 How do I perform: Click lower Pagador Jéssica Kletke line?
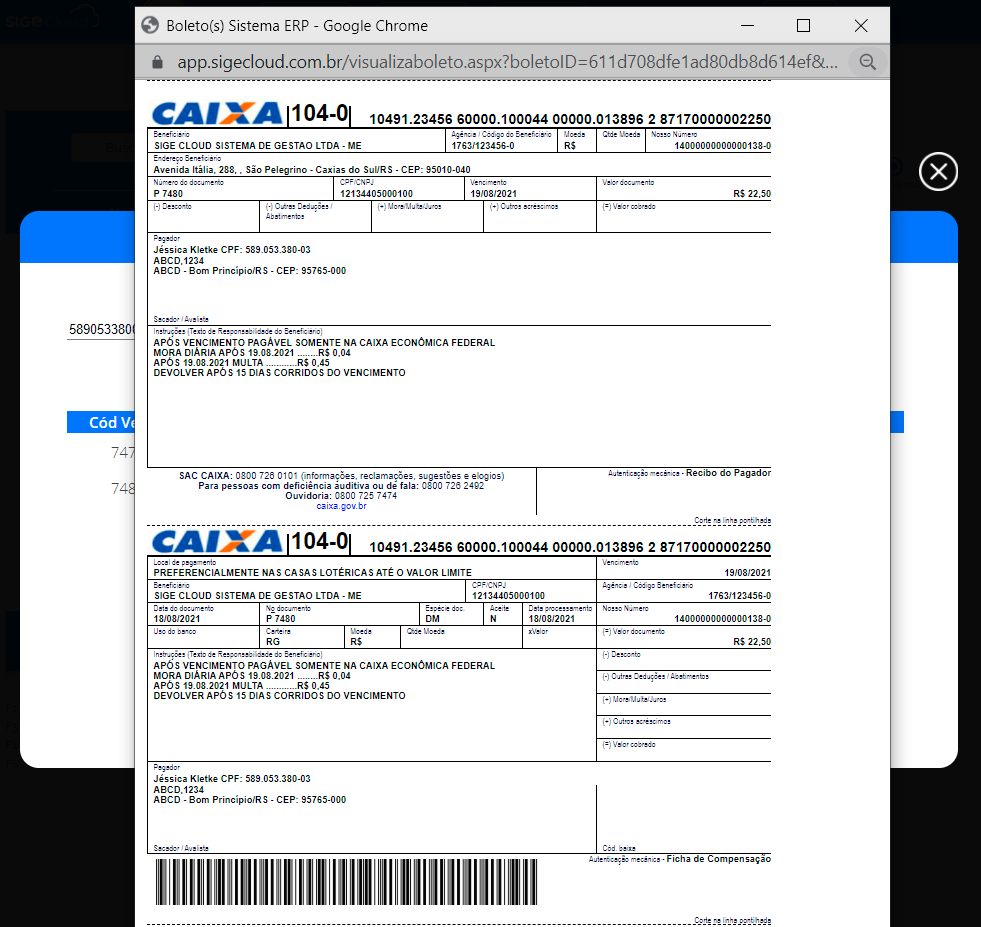click(x=232, y=779)
